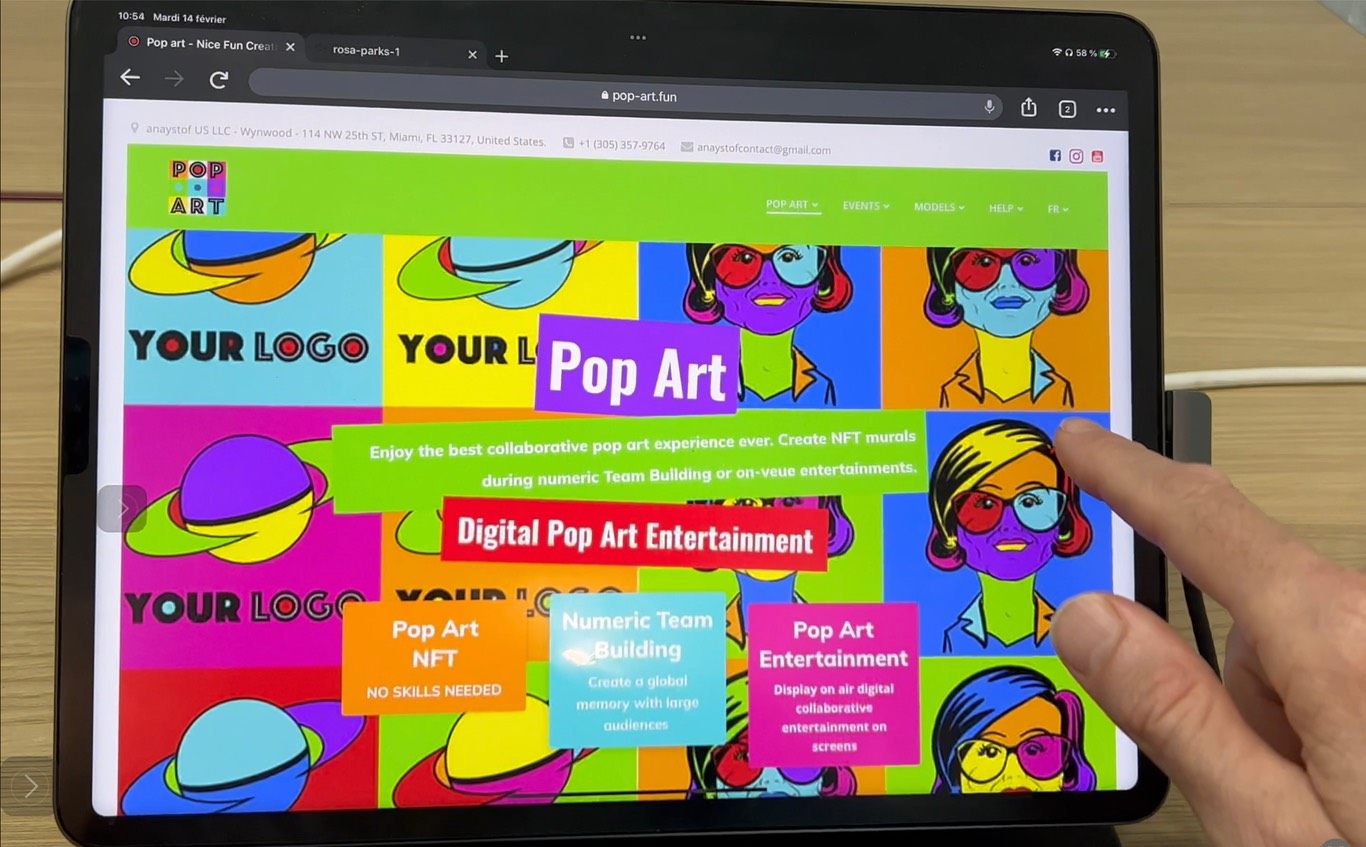The width and height of the screenshot is (1366, 847).
Task: Expand the EVENTS navigation dropdown
Action: pos(865,206)
